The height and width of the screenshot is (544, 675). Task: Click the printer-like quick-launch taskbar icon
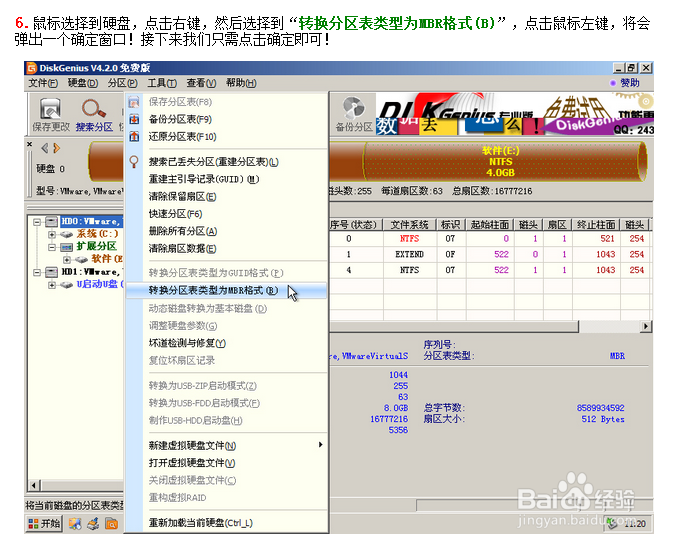[93, 524]
